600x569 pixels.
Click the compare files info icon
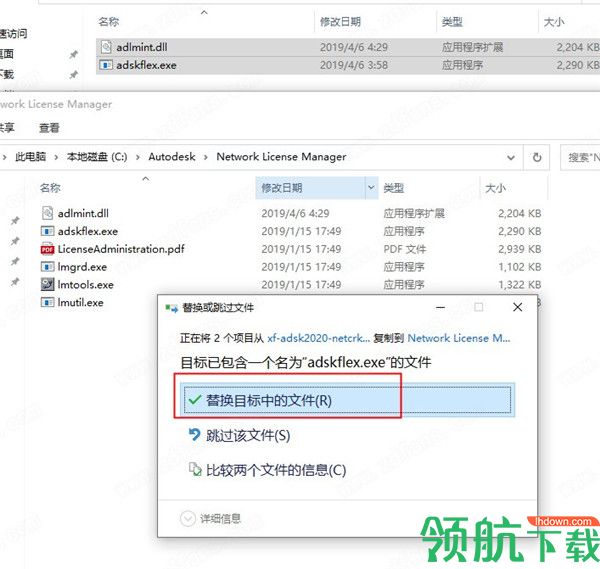195,470
